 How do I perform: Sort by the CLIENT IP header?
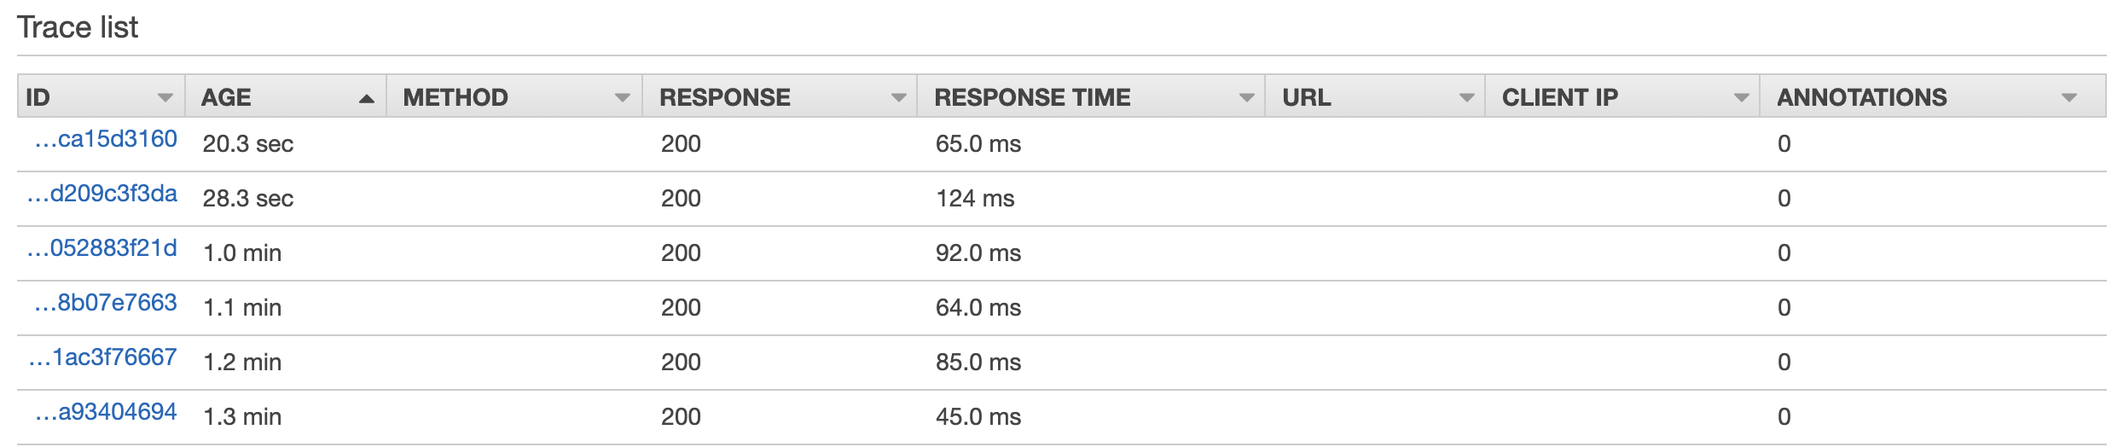1559,97
